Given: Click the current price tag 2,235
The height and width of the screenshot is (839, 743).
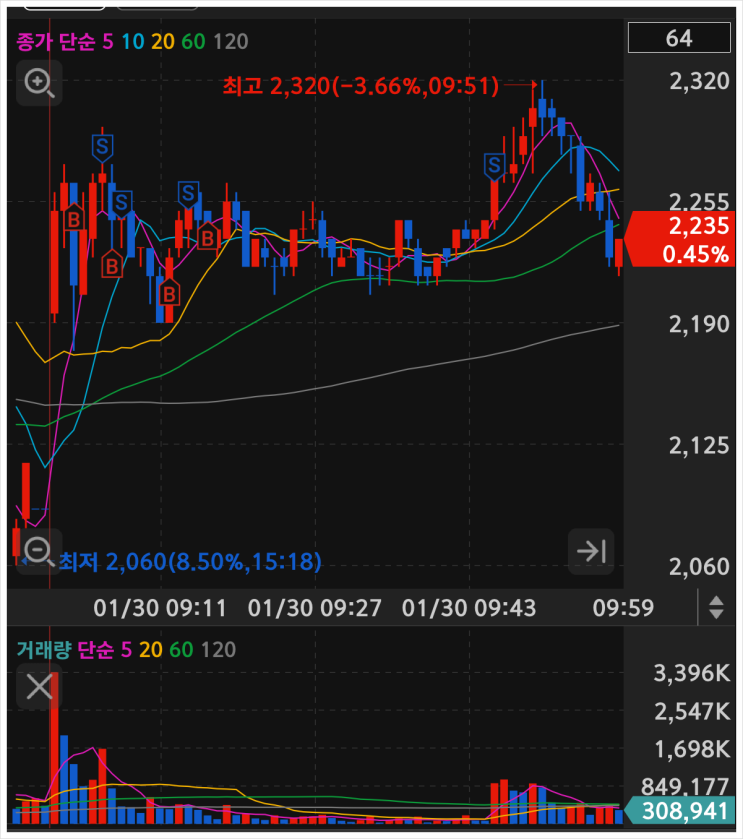Looking at the screenshot, I should pyautogui.click(x=680, y=239).
